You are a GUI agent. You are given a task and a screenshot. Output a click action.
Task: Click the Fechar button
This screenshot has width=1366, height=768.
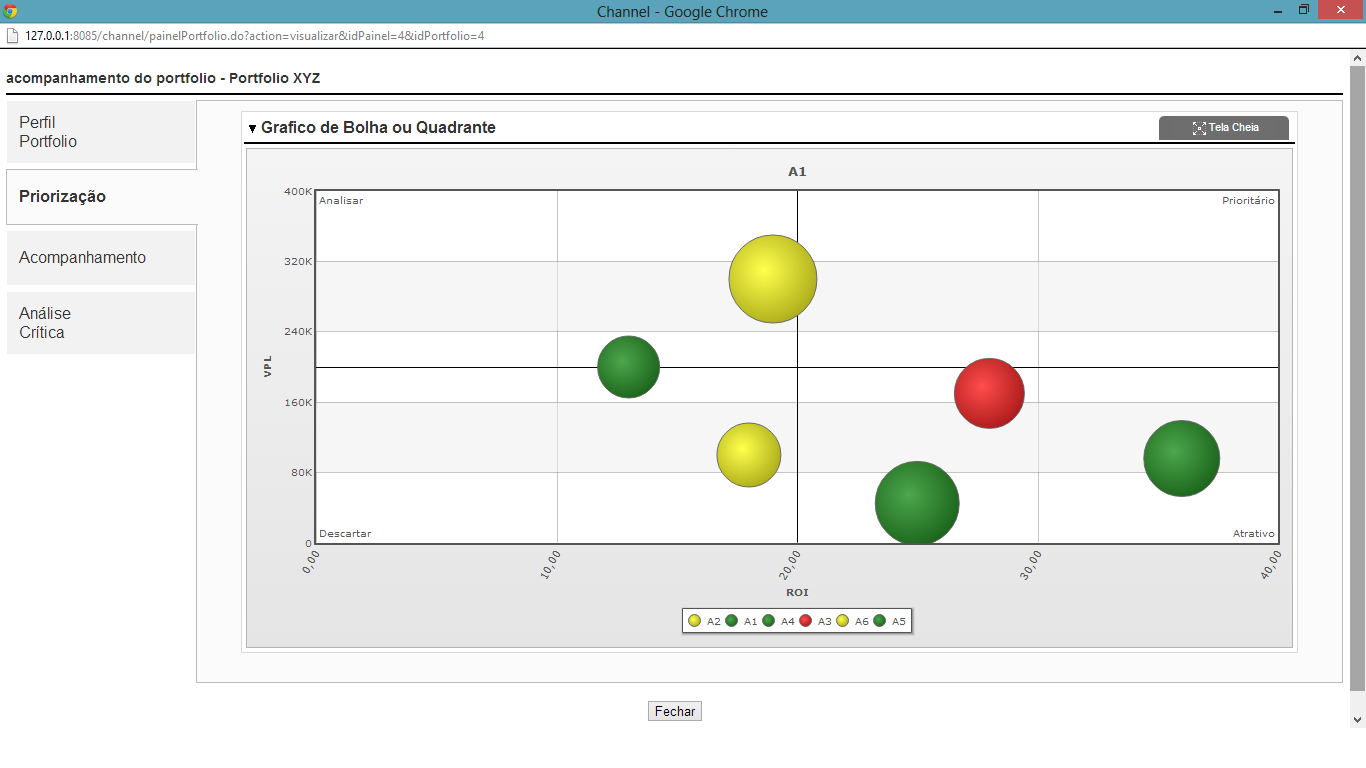point(675,711)
